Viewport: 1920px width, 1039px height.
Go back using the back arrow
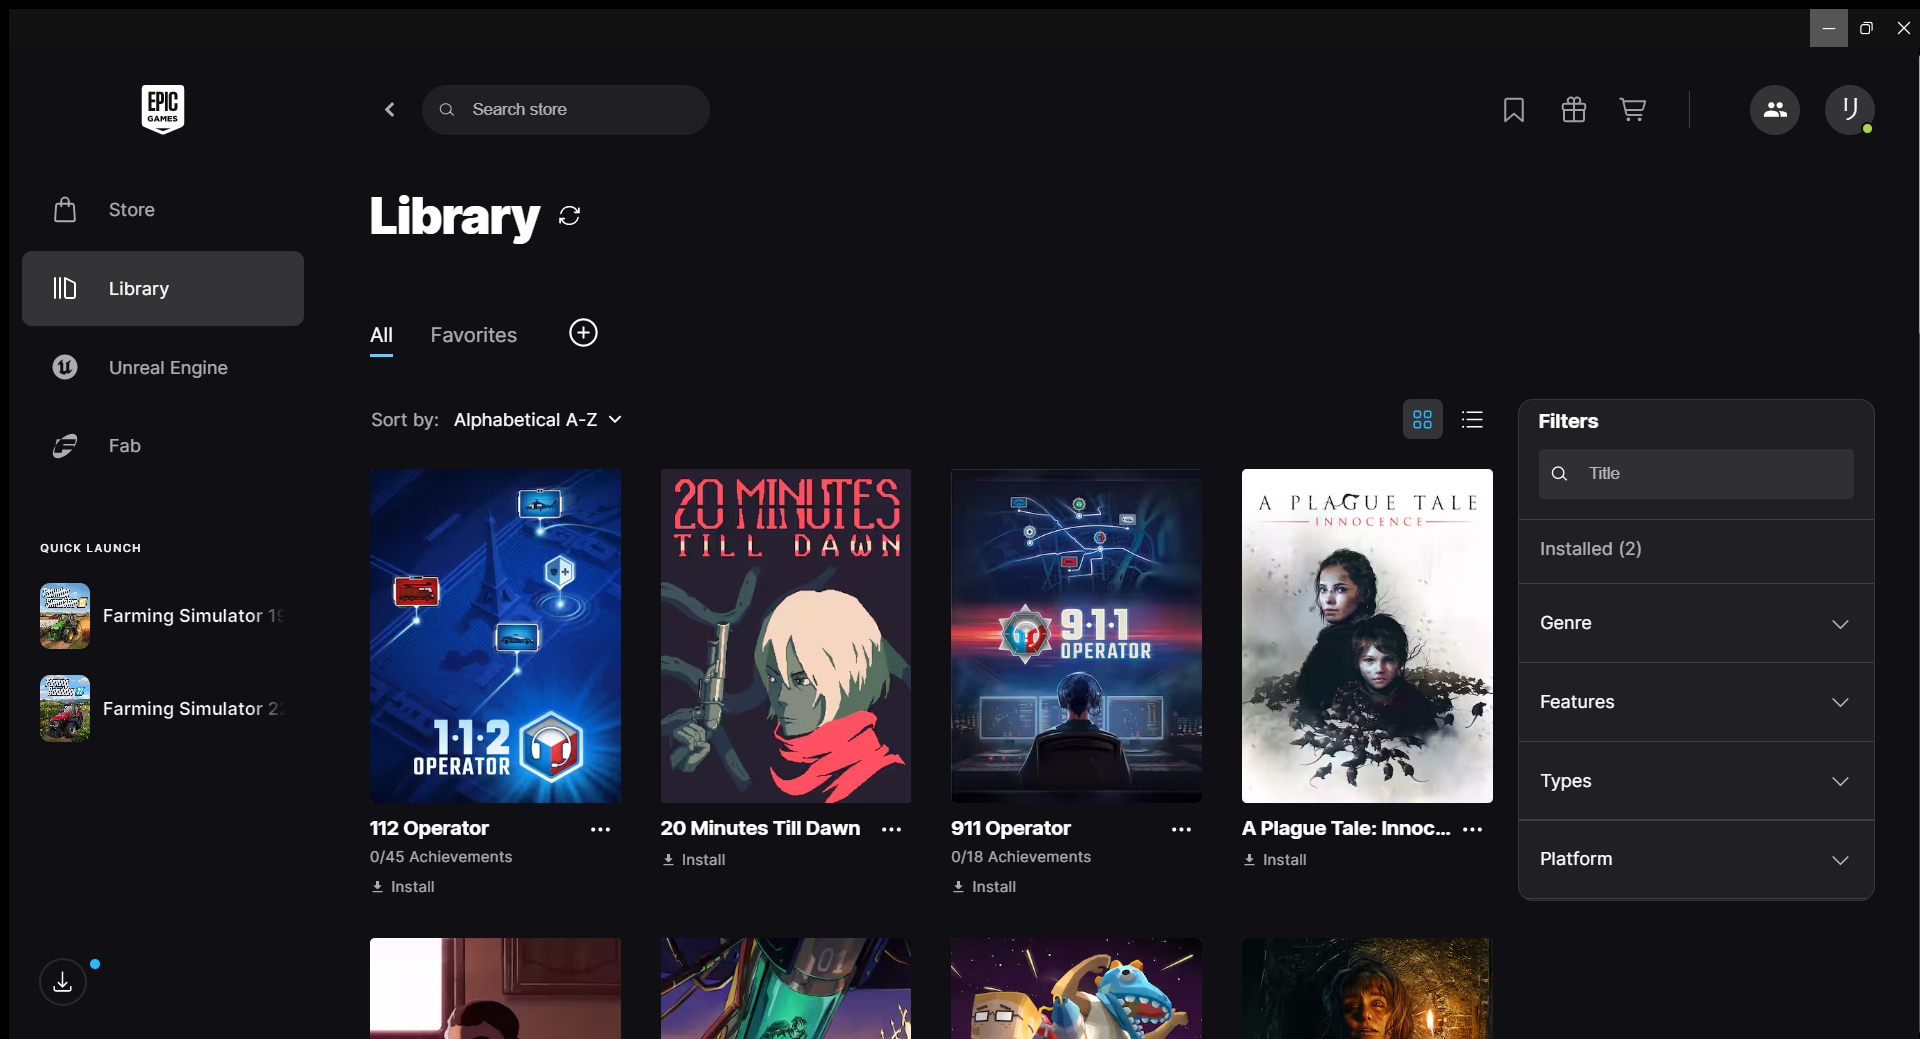pyautogui.click(x=390, y=109)
